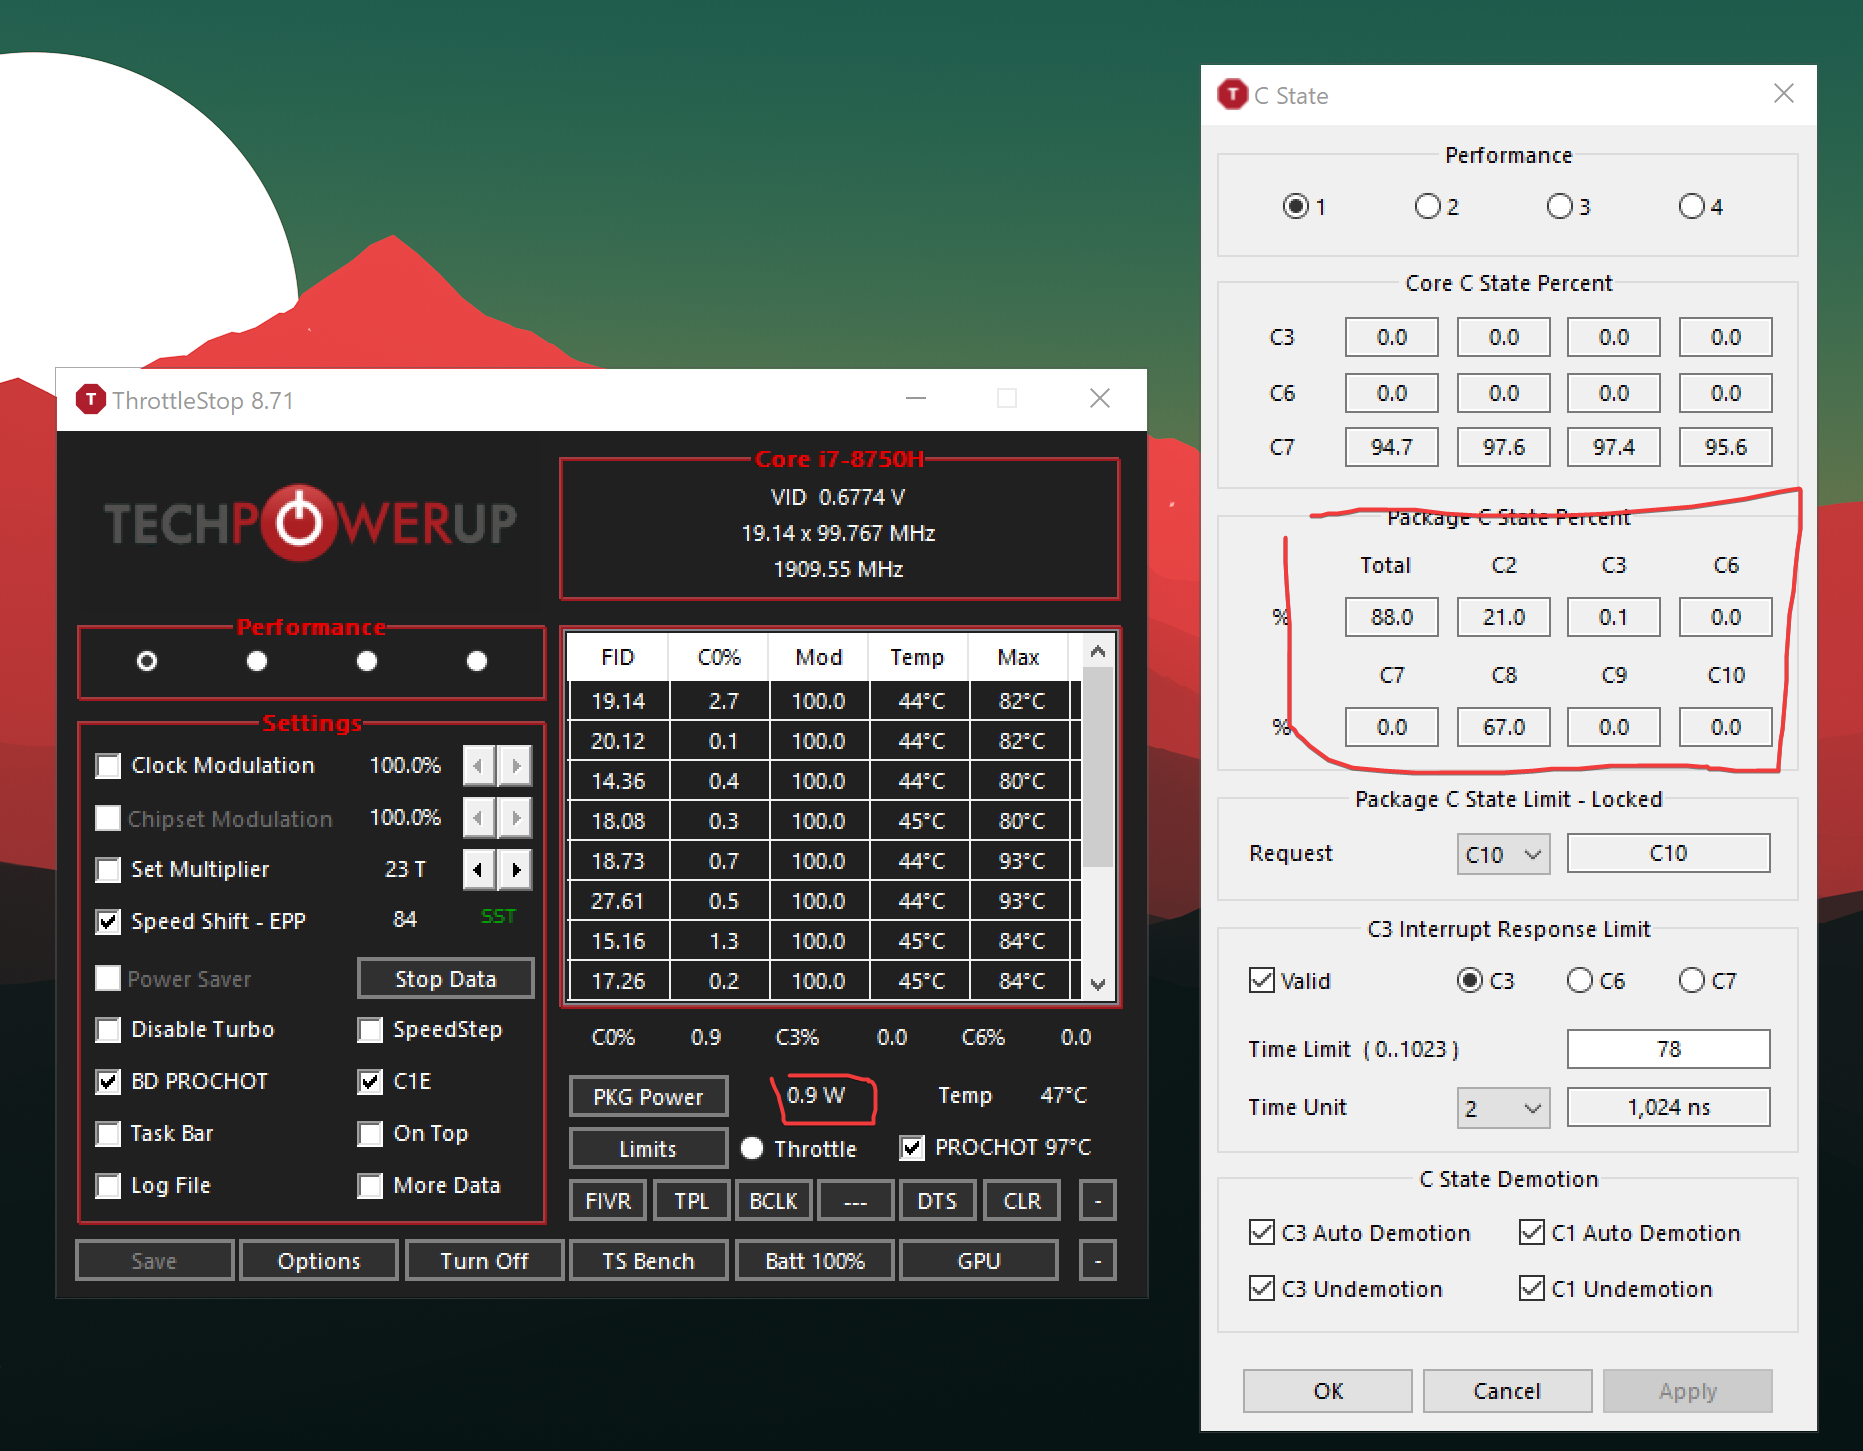Click OK in C State window

pos(1328,1391)
